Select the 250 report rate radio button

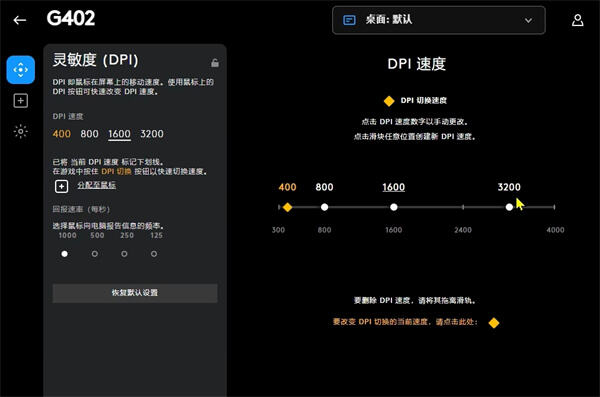tap(124, 254)
